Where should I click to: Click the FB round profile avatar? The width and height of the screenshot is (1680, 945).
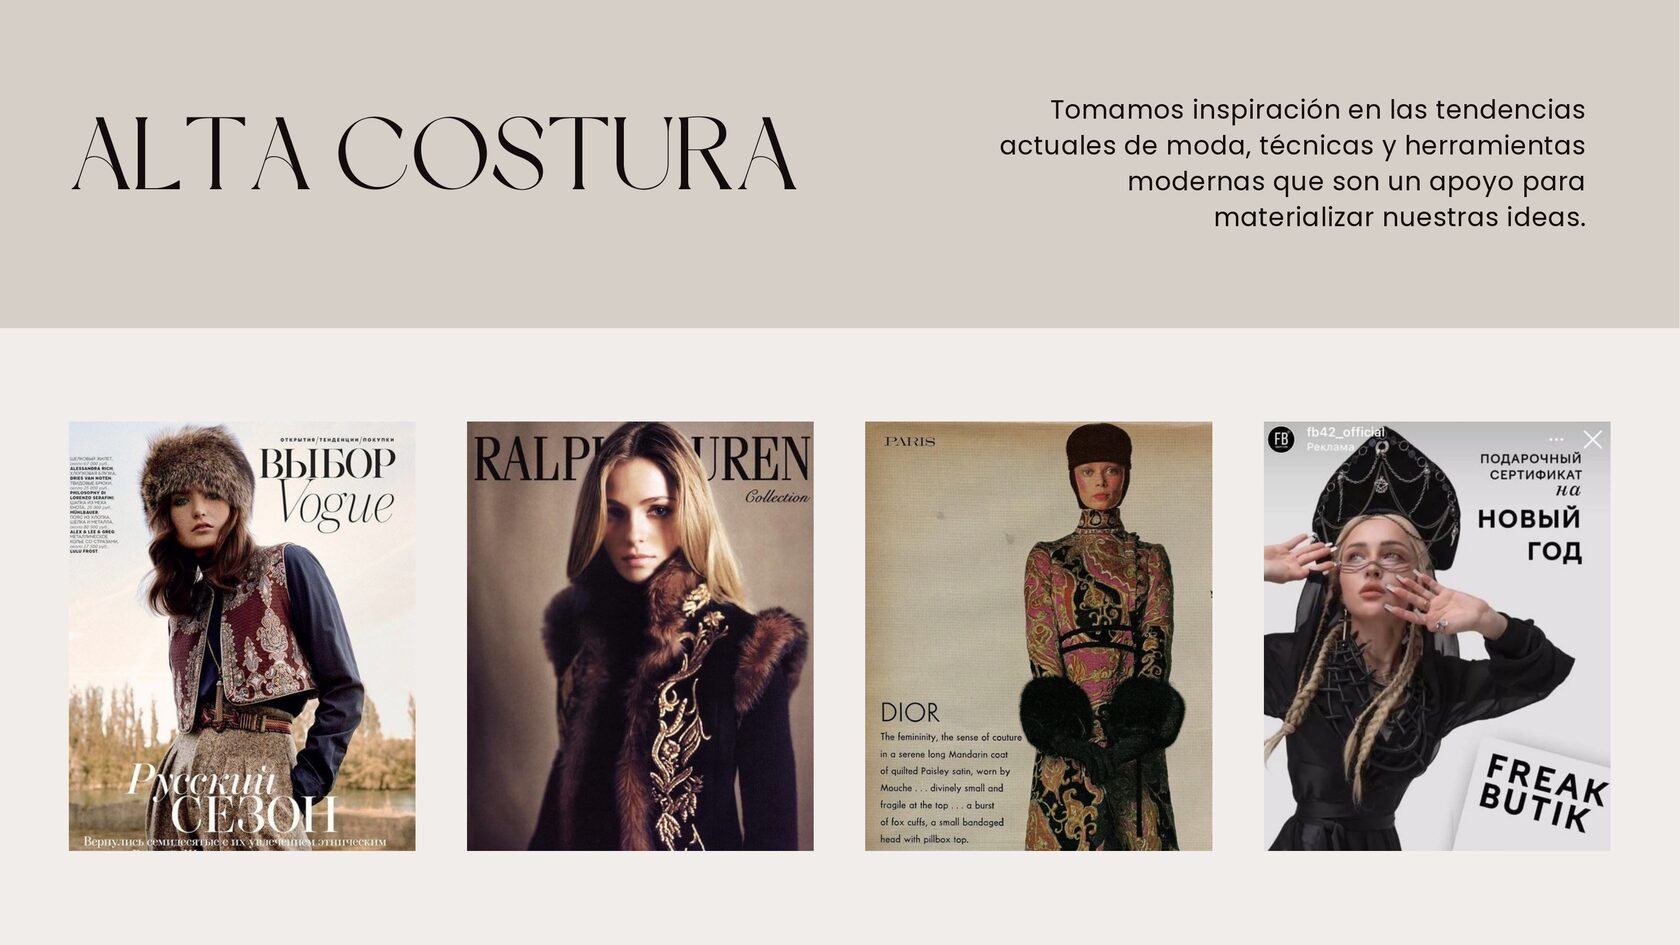[x=1281, y=439]
